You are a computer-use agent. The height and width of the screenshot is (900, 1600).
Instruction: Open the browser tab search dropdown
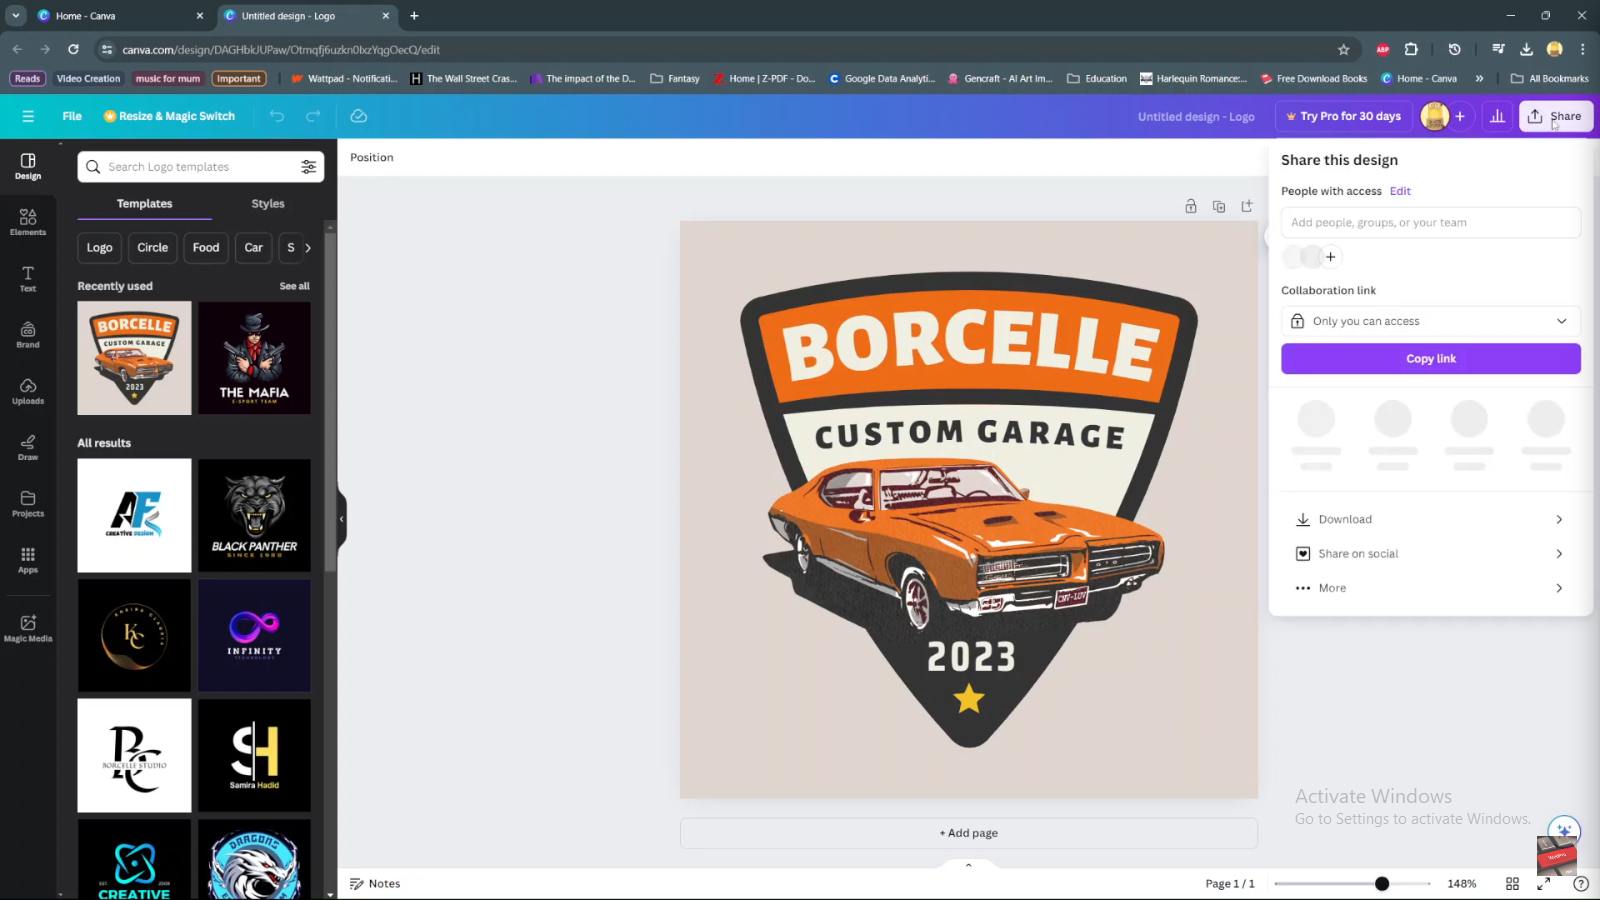pos(16,16)
